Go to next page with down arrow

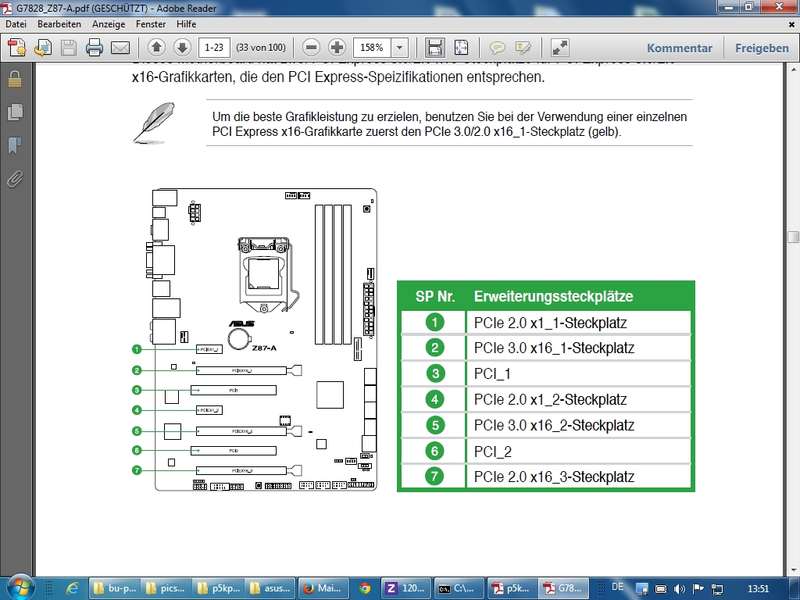182,48
